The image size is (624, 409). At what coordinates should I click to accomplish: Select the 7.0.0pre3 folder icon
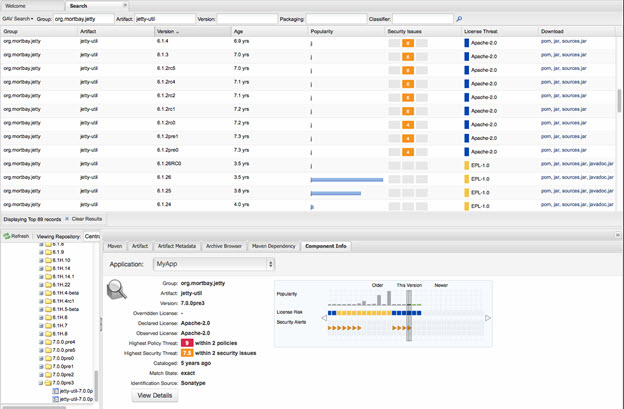(48, 382)
